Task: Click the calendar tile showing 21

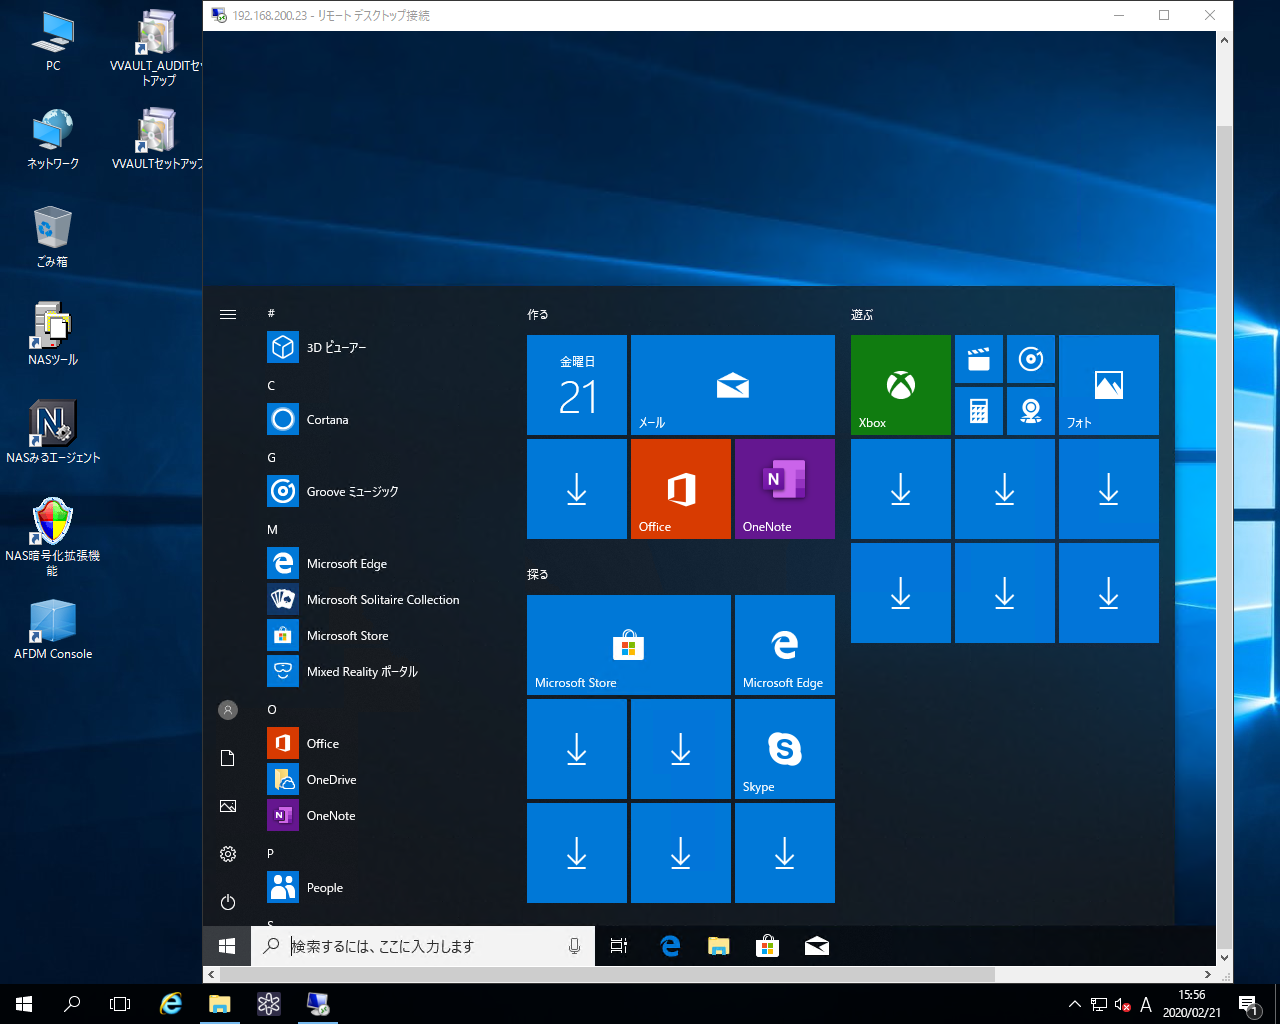Action: [x=576, y=385]
